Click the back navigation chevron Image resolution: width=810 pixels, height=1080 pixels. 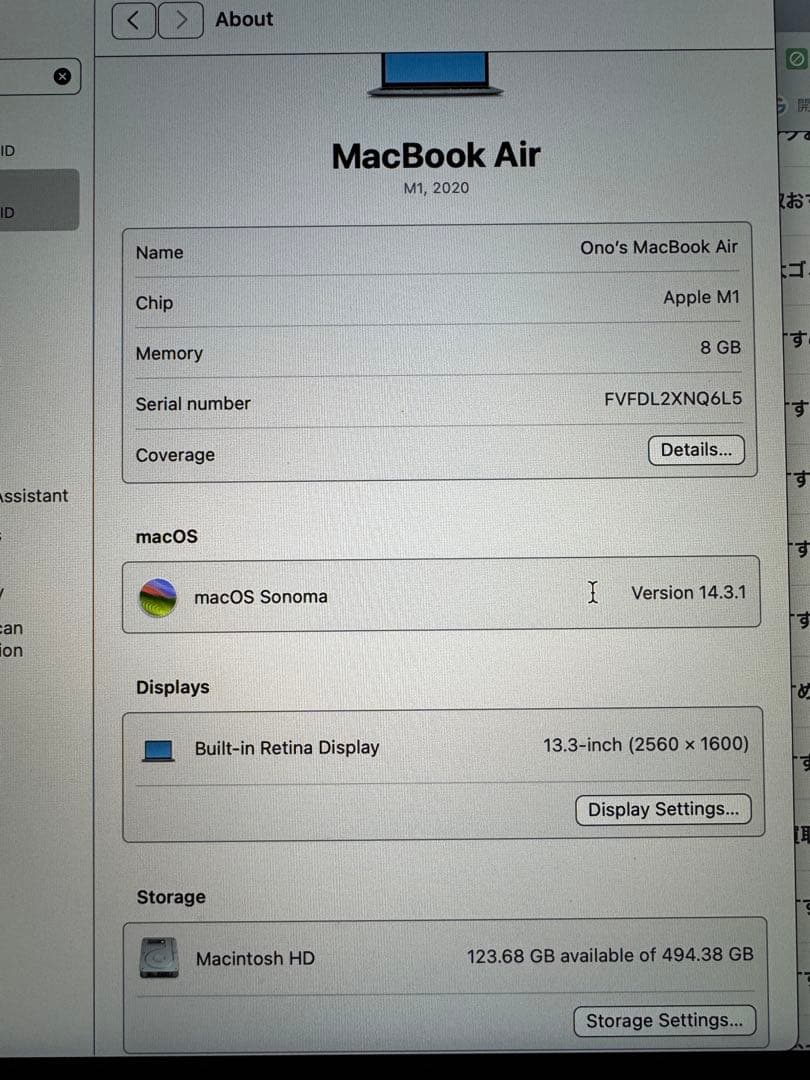click(x=133, y=20)
